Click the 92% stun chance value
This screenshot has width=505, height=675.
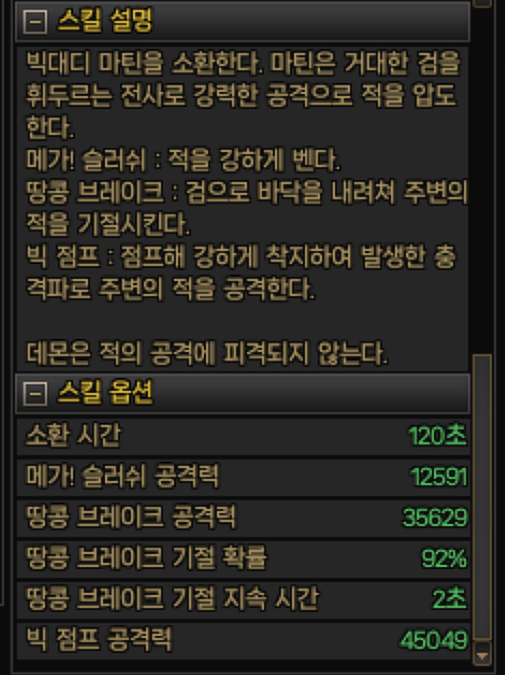444,559
